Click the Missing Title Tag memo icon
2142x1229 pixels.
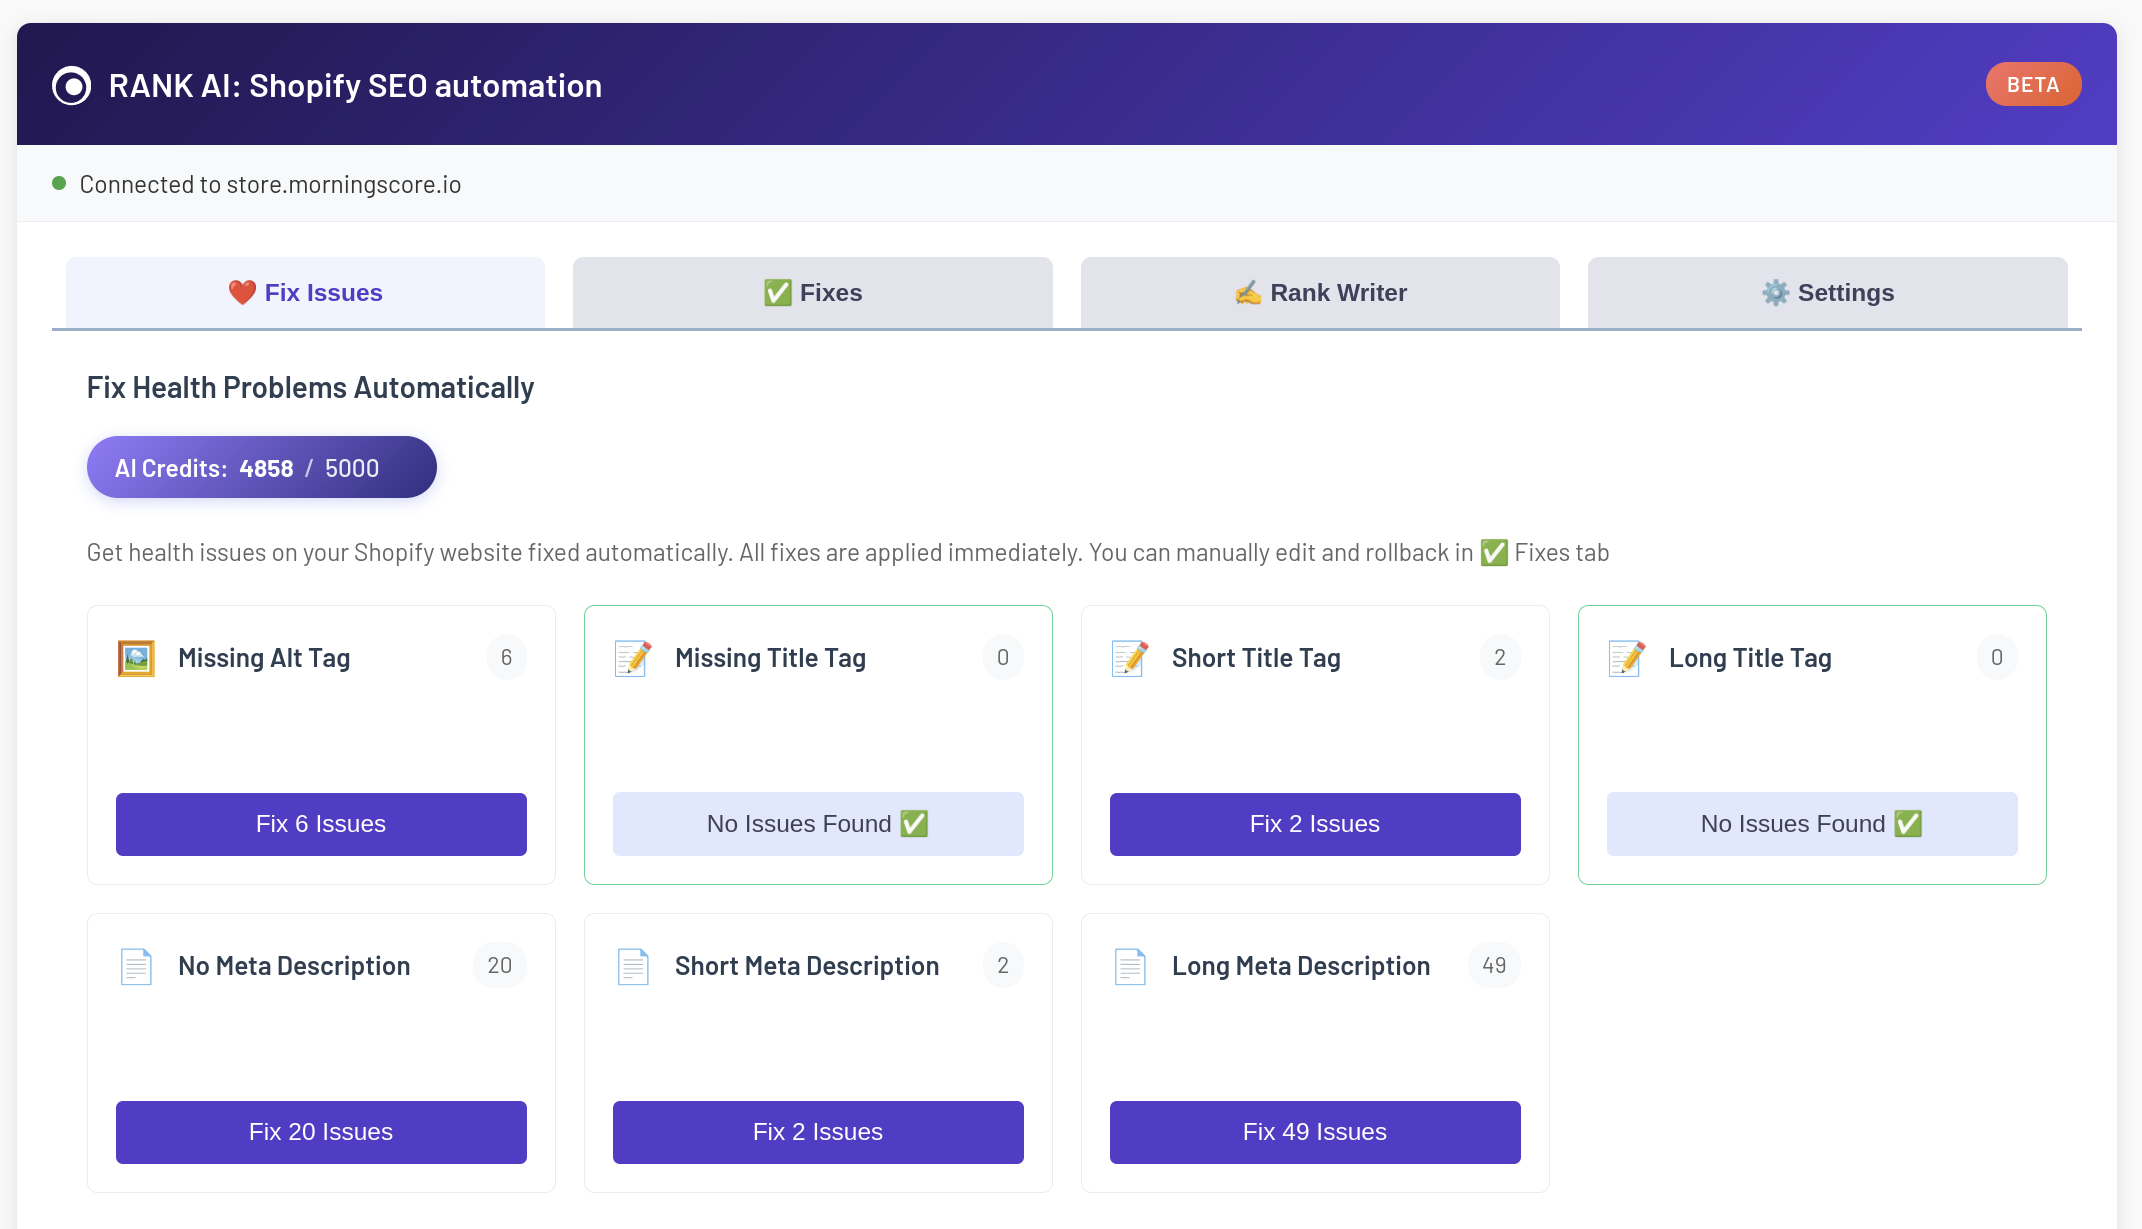click(x=633, y=658)
